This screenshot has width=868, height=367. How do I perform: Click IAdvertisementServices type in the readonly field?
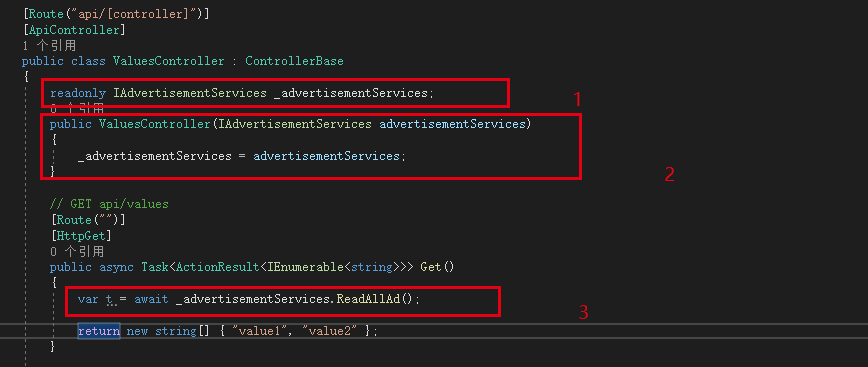pos(190,93)
